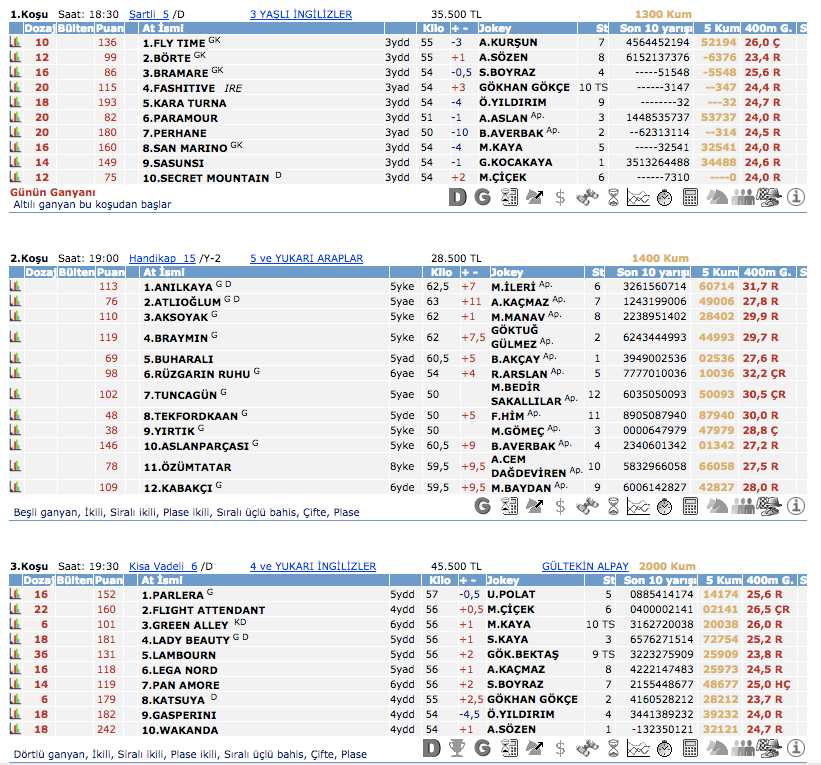The height and width of the screenshot is (765, 821).
Task: Click the G icon under race 2
Action: (483, 506)
